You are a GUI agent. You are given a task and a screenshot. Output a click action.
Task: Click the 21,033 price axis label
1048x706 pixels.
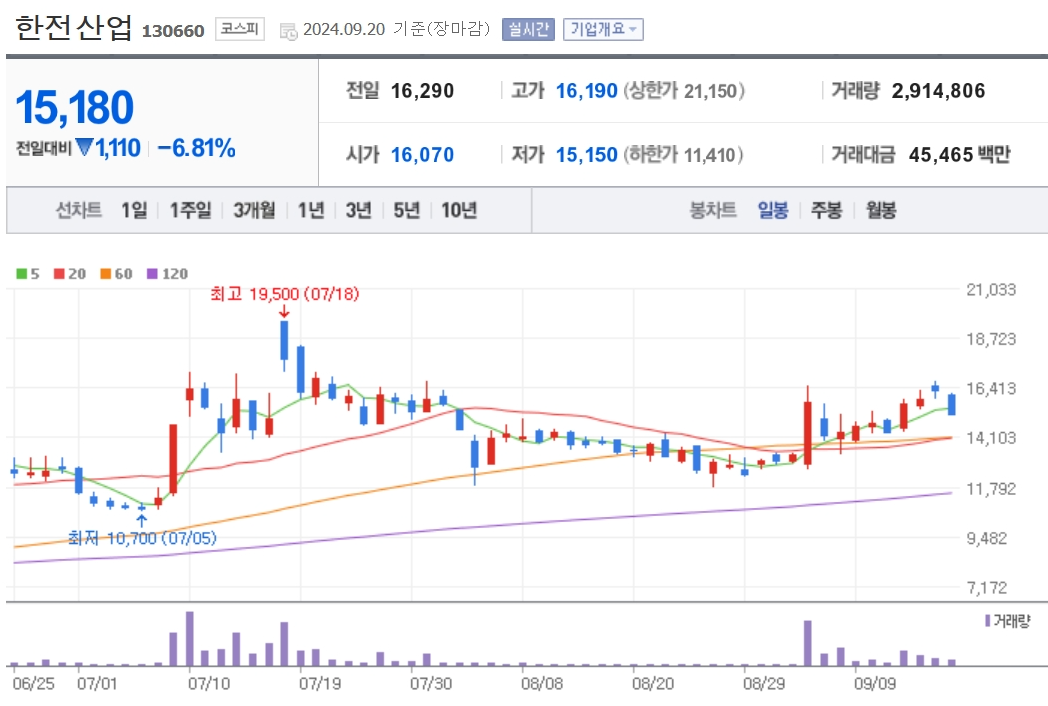[x=991, y=290]
